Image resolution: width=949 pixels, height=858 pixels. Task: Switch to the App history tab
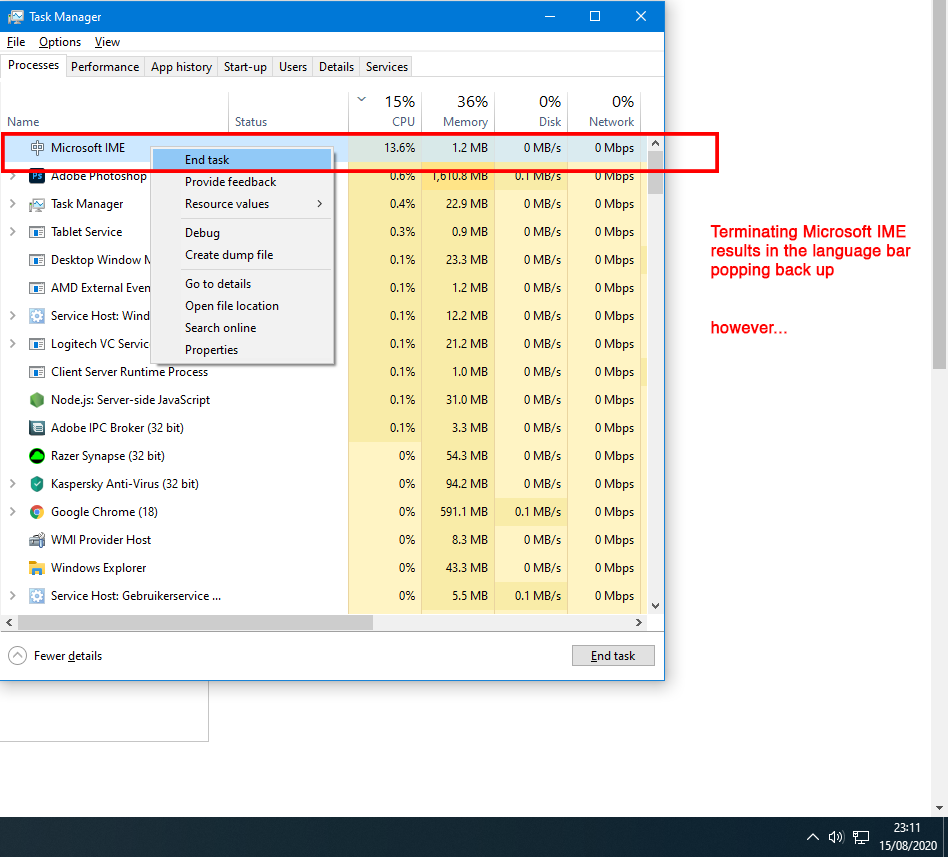tap(181, 67)
